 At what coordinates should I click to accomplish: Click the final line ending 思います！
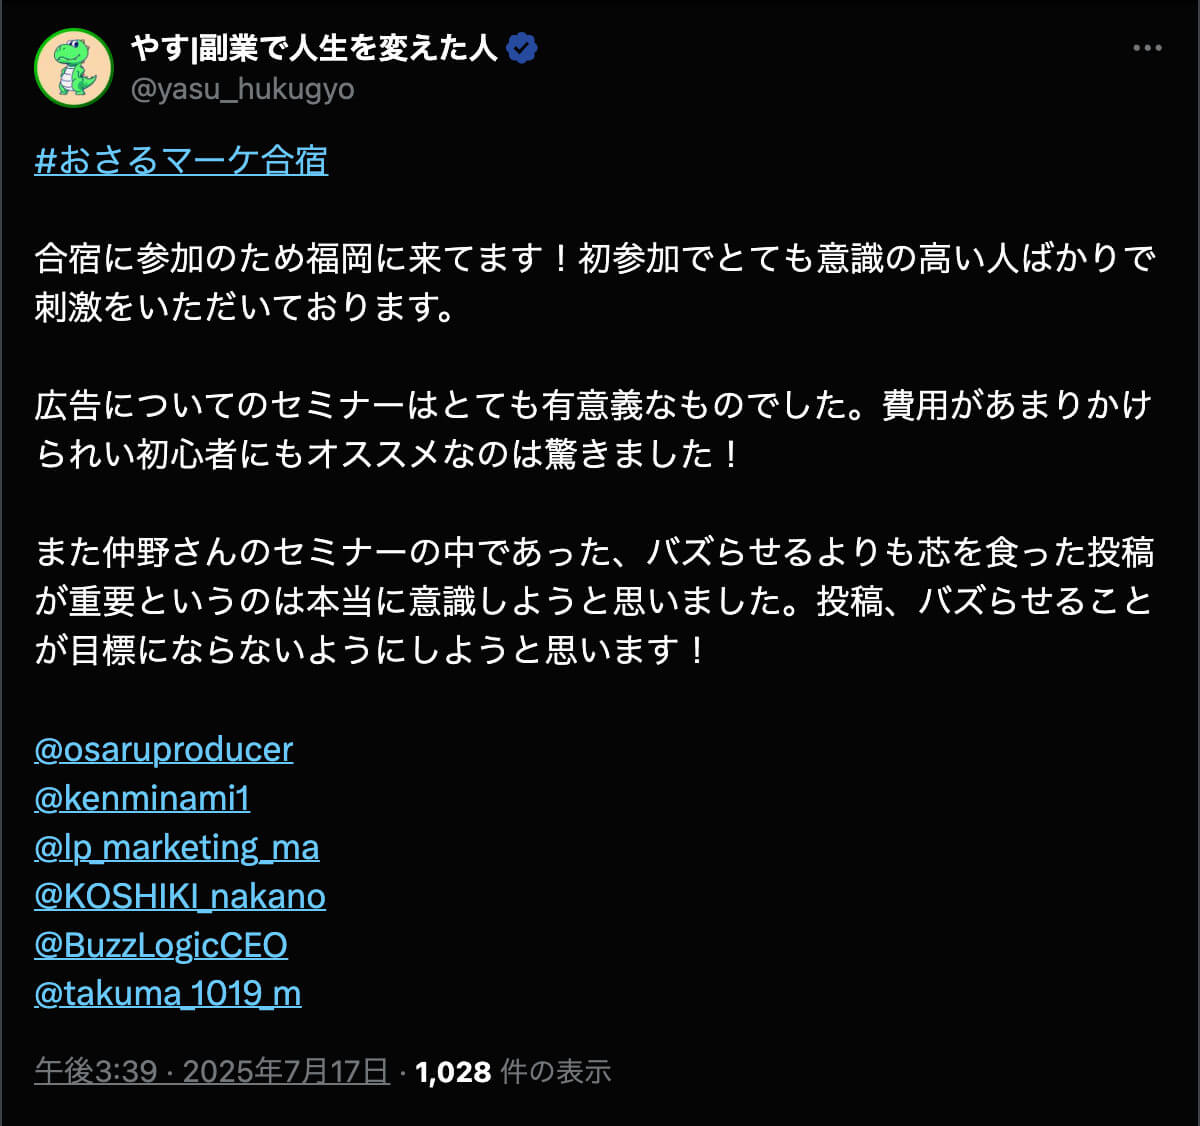(370, 651)
